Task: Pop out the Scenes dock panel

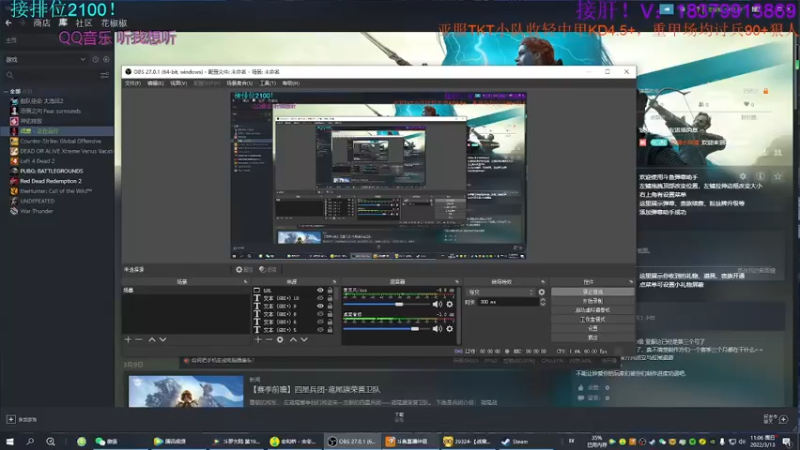Action: tap(245, 282)
